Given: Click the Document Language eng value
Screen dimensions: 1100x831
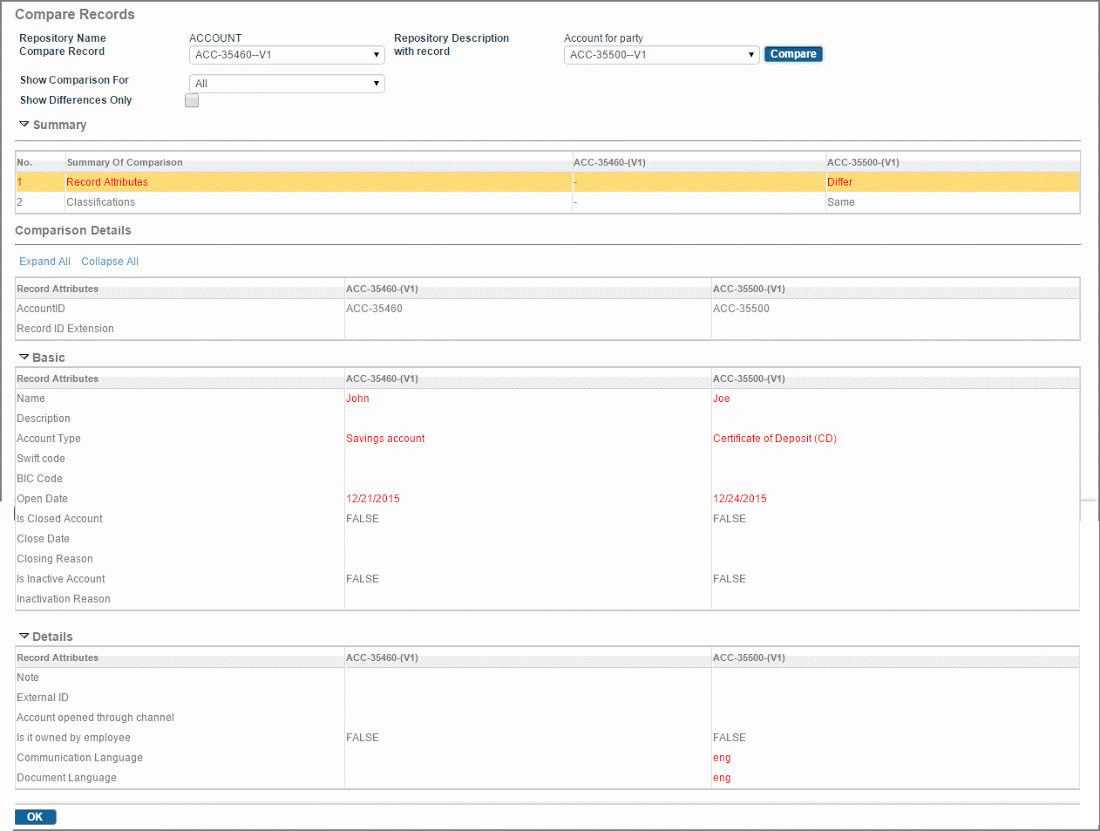Looking at the screenshot, I should [722, 778].
